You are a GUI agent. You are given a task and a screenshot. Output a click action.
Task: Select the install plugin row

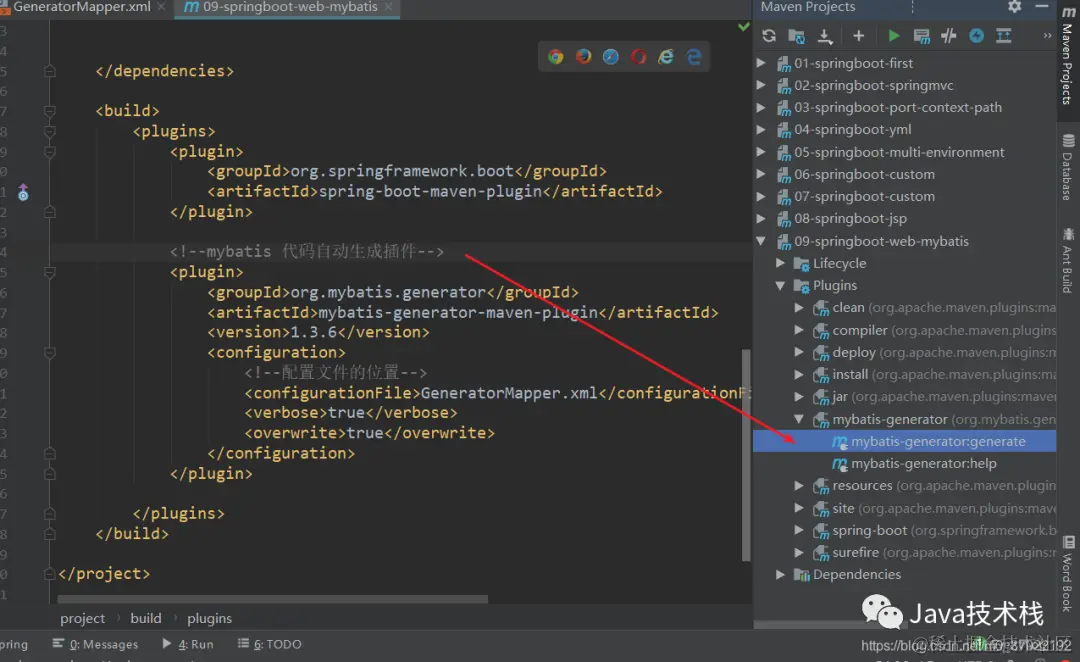(904, 374)
